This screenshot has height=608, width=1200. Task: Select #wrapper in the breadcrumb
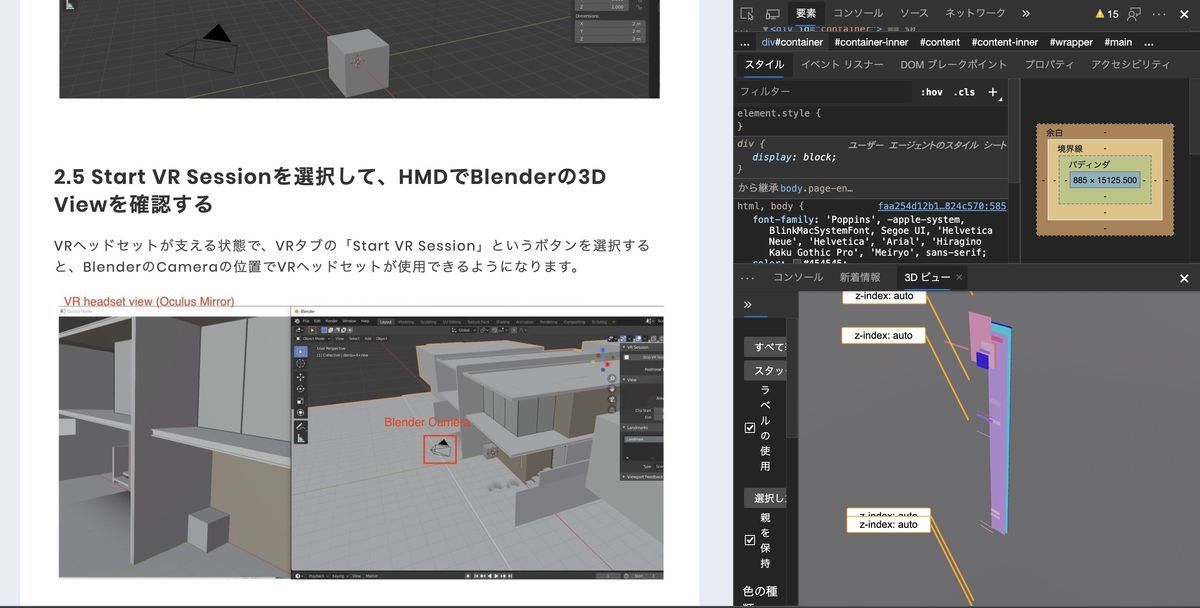(x=1071, y=42)
